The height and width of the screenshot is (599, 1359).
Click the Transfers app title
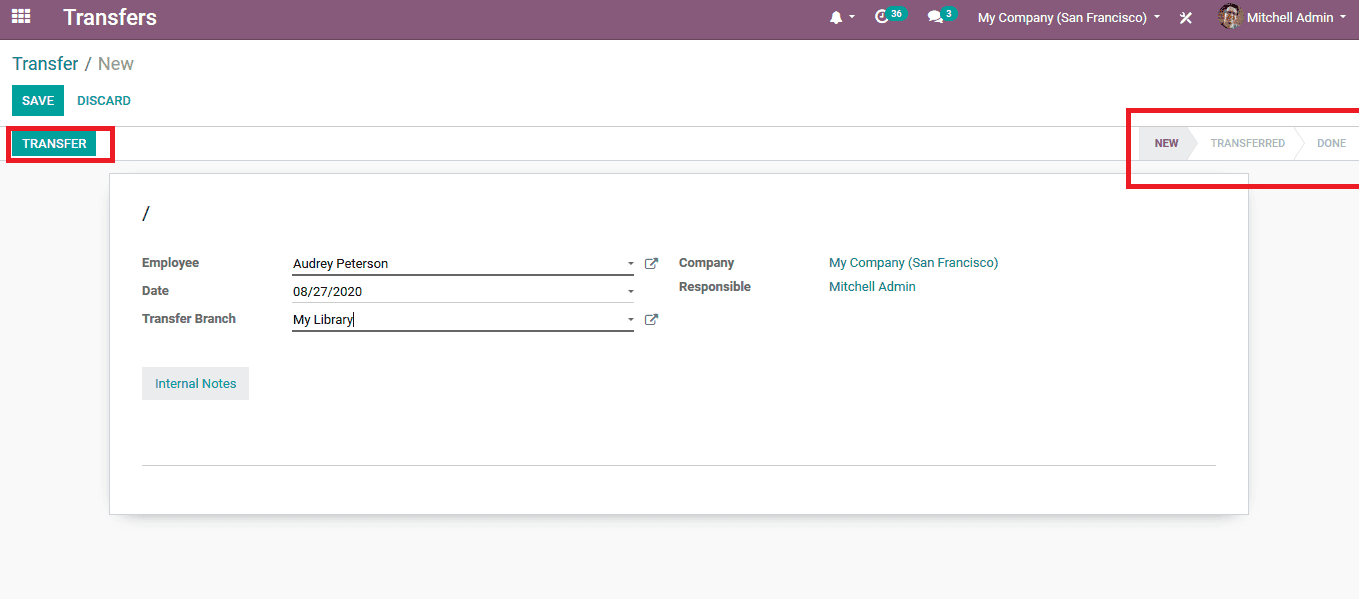click(110, 17)
